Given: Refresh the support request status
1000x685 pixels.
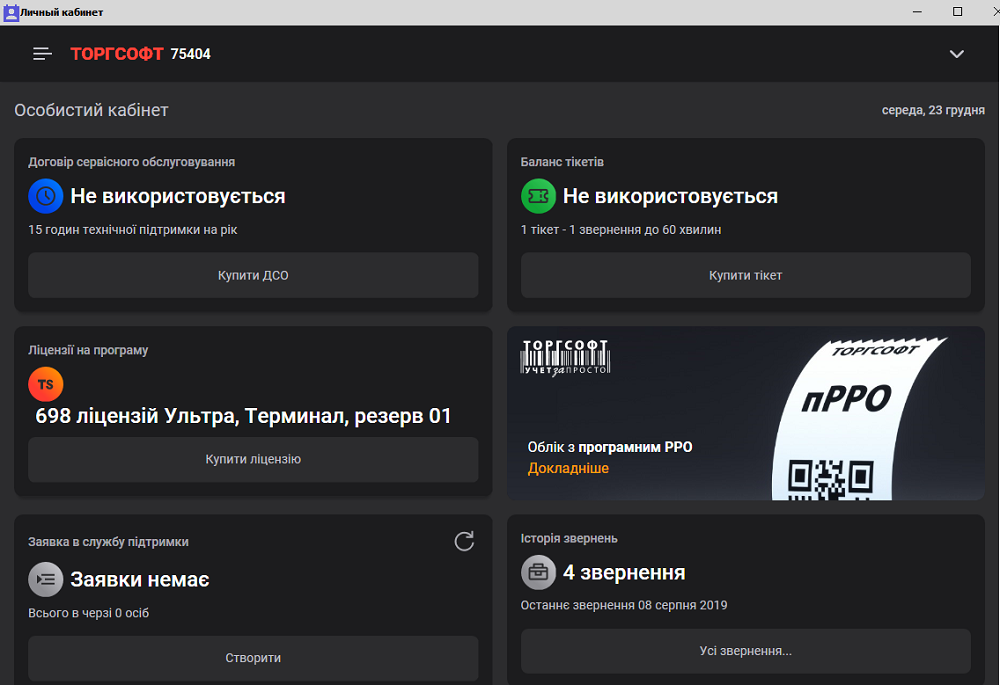Looking at the screenshot, I should tap(464, 541).
